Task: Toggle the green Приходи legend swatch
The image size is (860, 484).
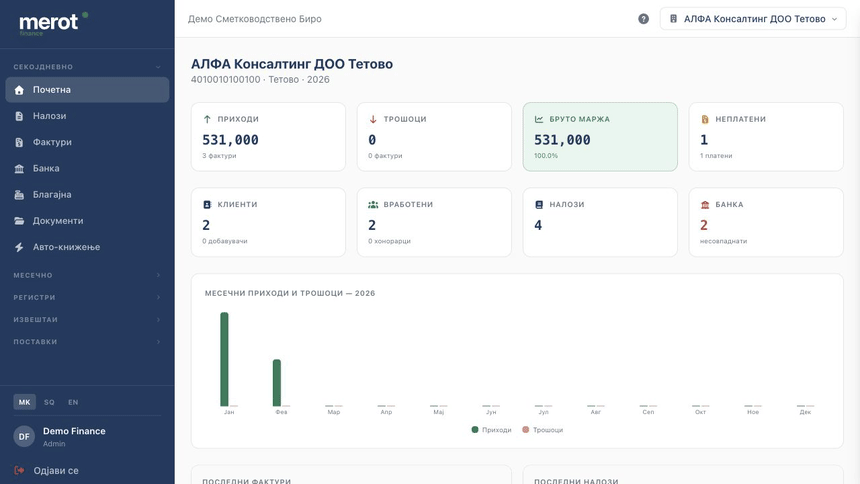Action: click(x=475, y=430)
